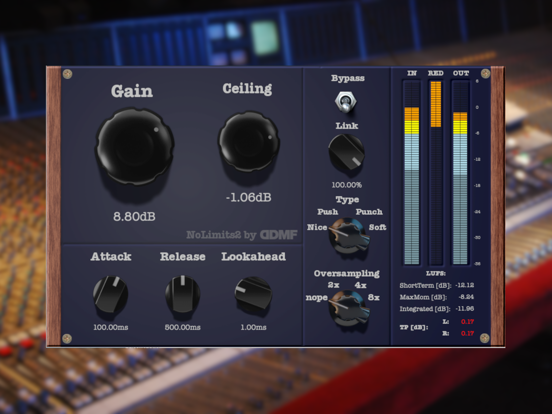Click the Ceiling knob
Screen dimensions: 552x414
coord(249,142)
